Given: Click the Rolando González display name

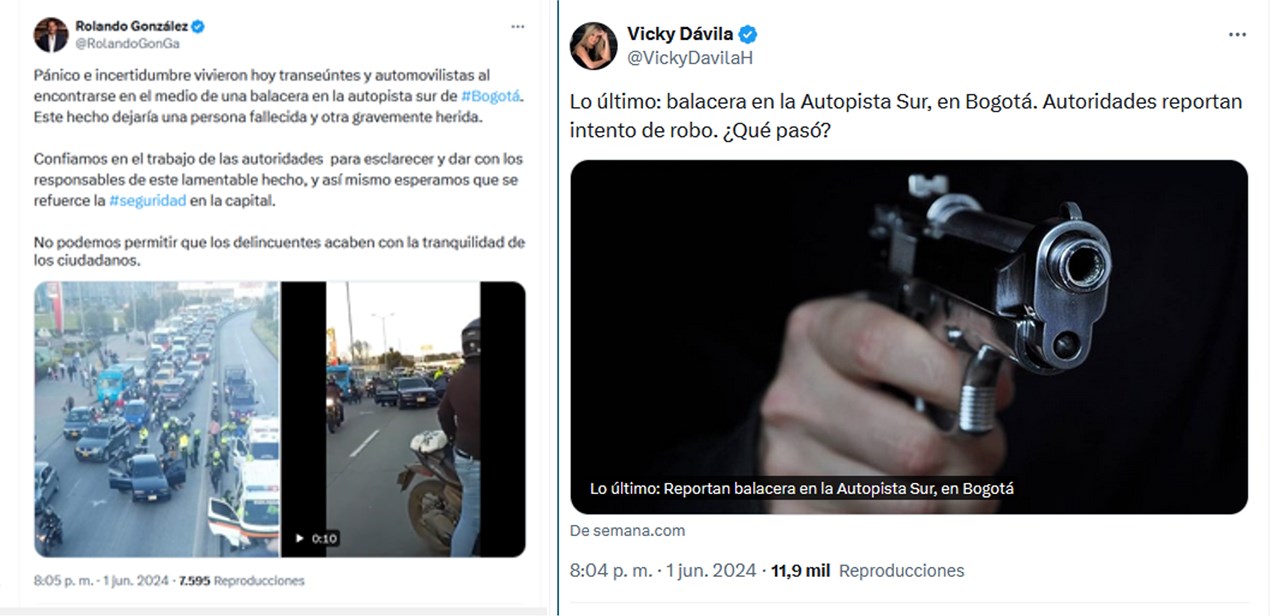Looking at the screenshot, I should (132, 27).
